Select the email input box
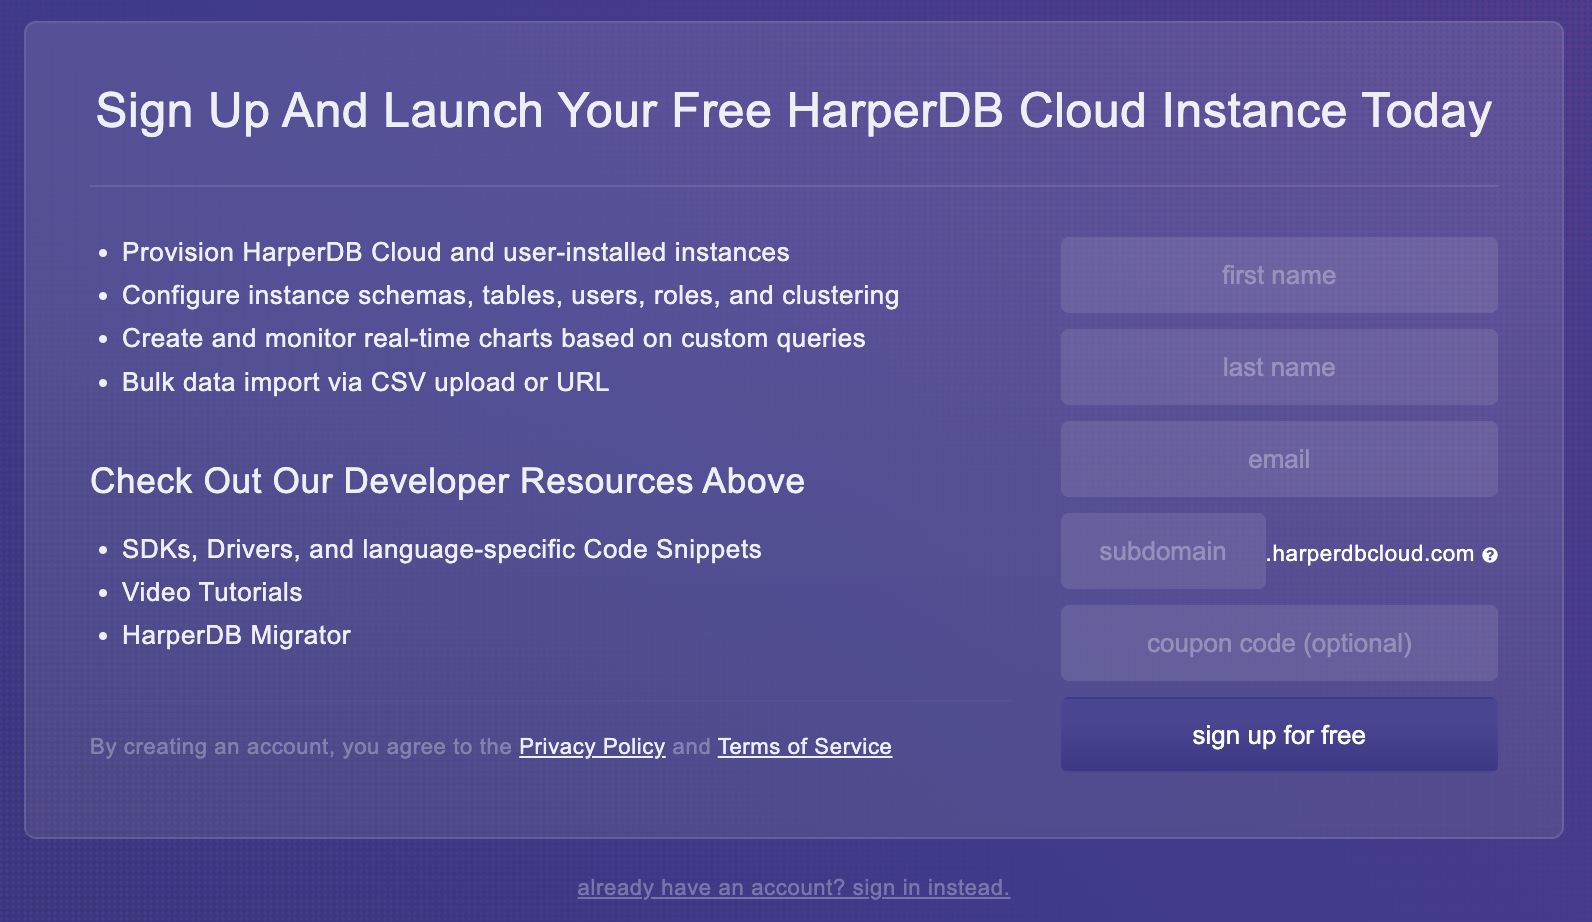 point(1279,459)
